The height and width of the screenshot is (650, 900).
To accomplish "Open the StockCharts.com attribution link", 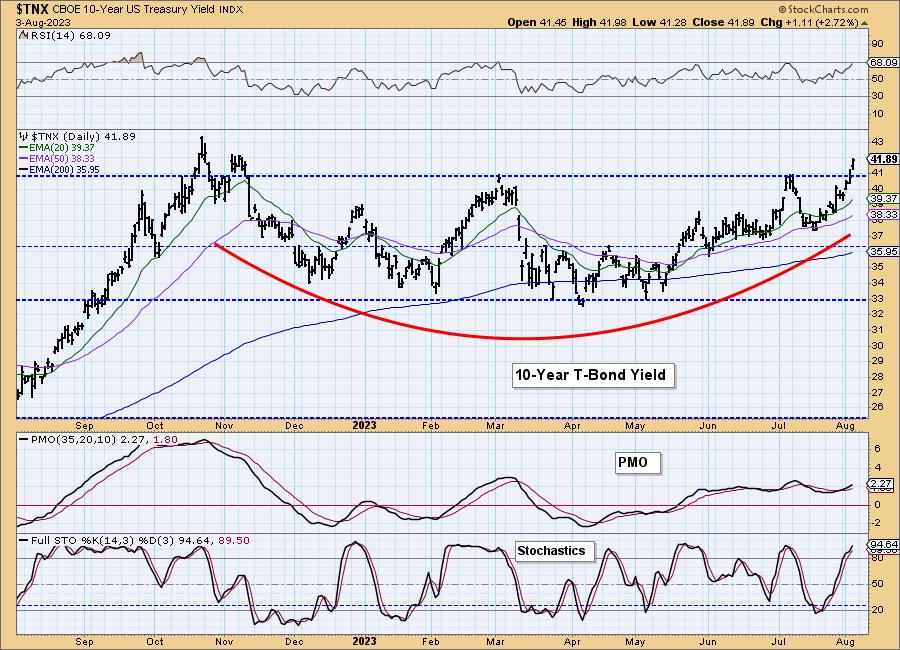I will (823, 9).
